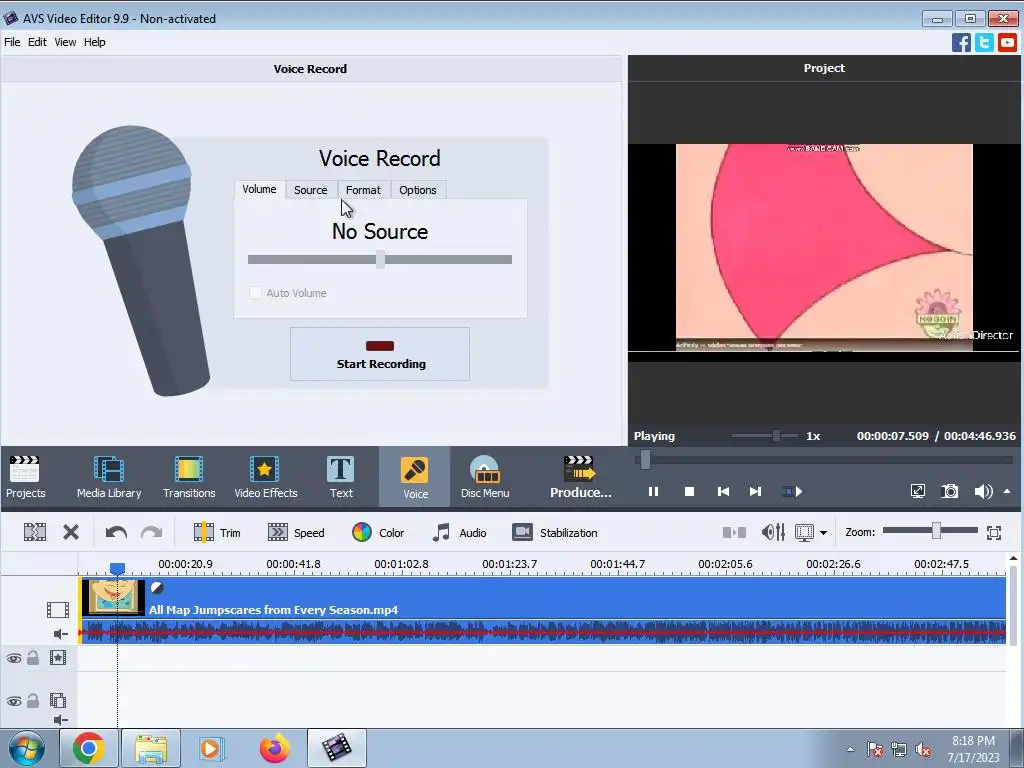Toggle visibility of the overlay track
Image resolution: width=1024 pixels, height=768 pixels.
pyautogui.click(x=14, y=701)
